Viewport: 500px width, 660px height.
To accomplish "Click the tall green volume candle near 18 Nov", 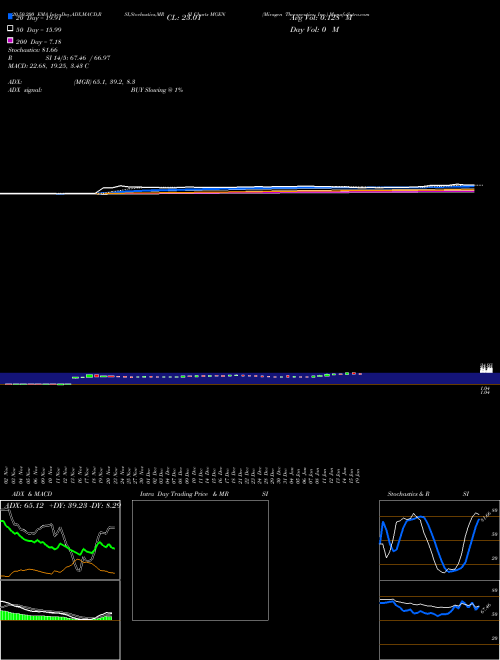I will (x=89, y=376).
